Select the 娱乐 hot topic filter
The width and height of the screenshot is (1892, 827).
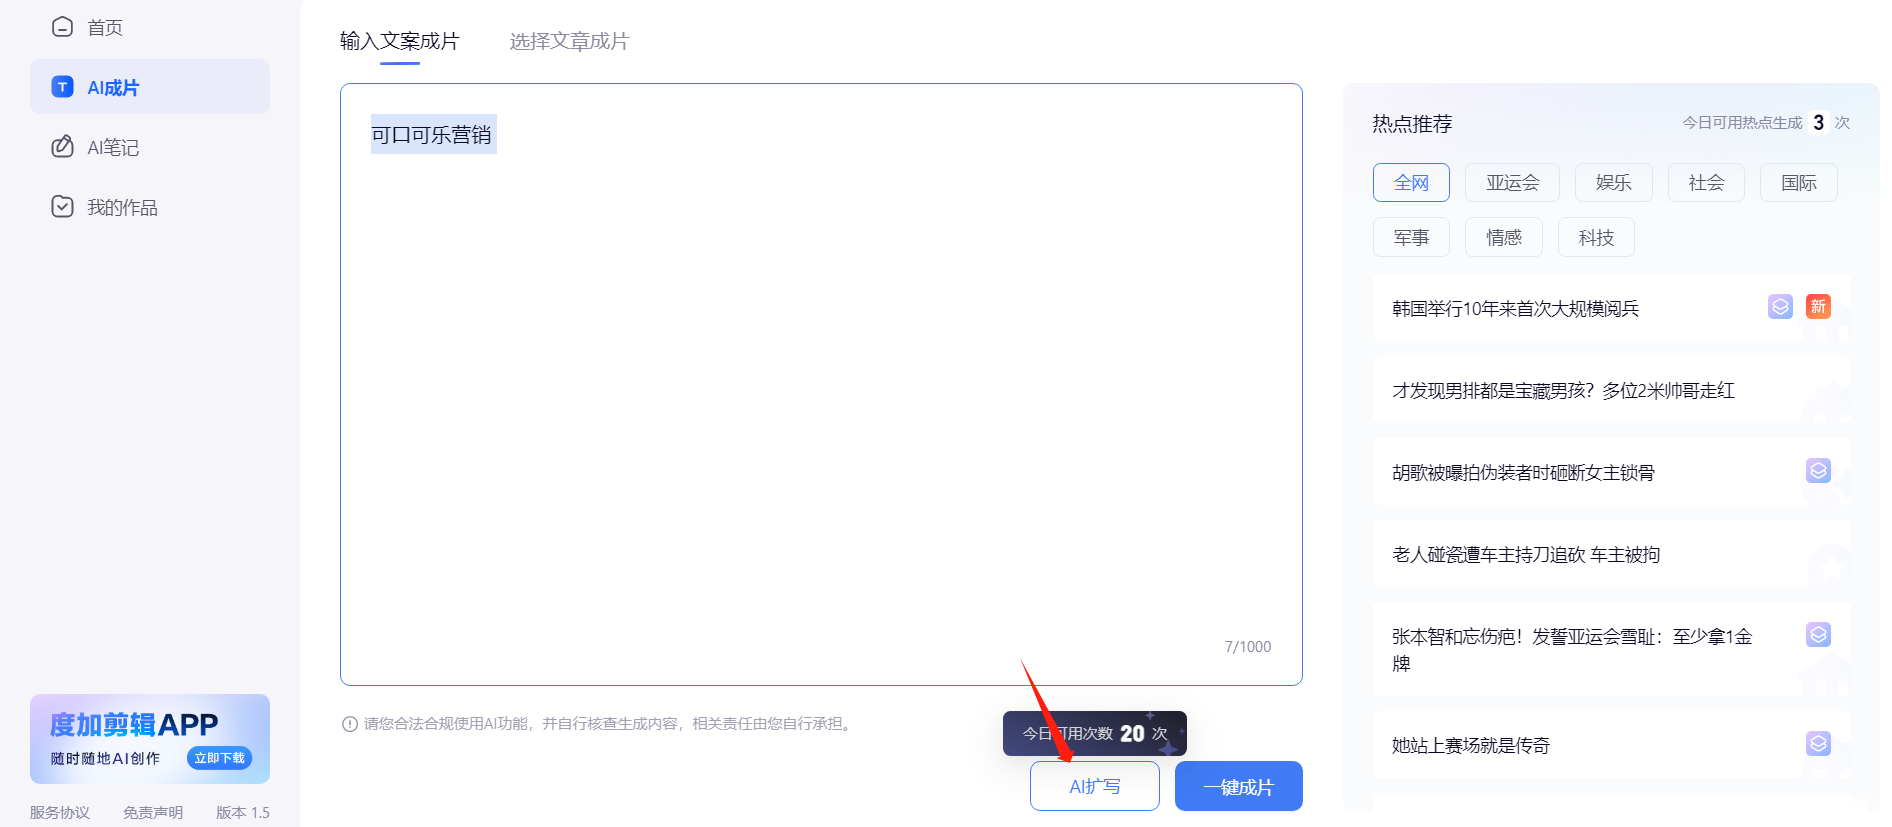pos(1613,183)
